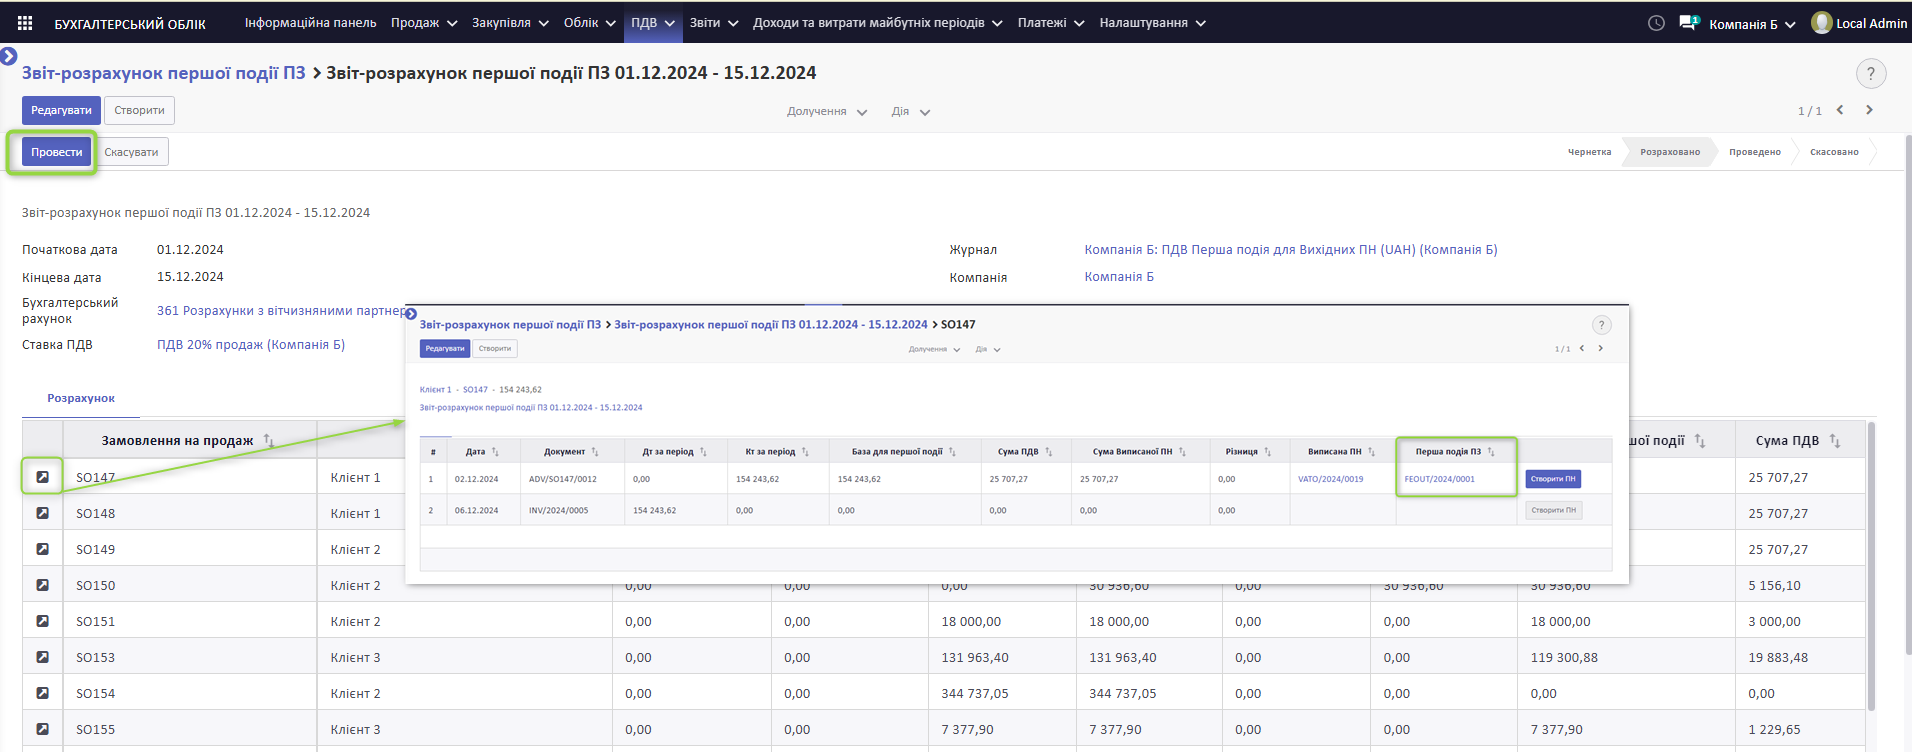
Task: Open the Звіти menu dropdown
Action: pyautogui.click(x=713, y=22)
